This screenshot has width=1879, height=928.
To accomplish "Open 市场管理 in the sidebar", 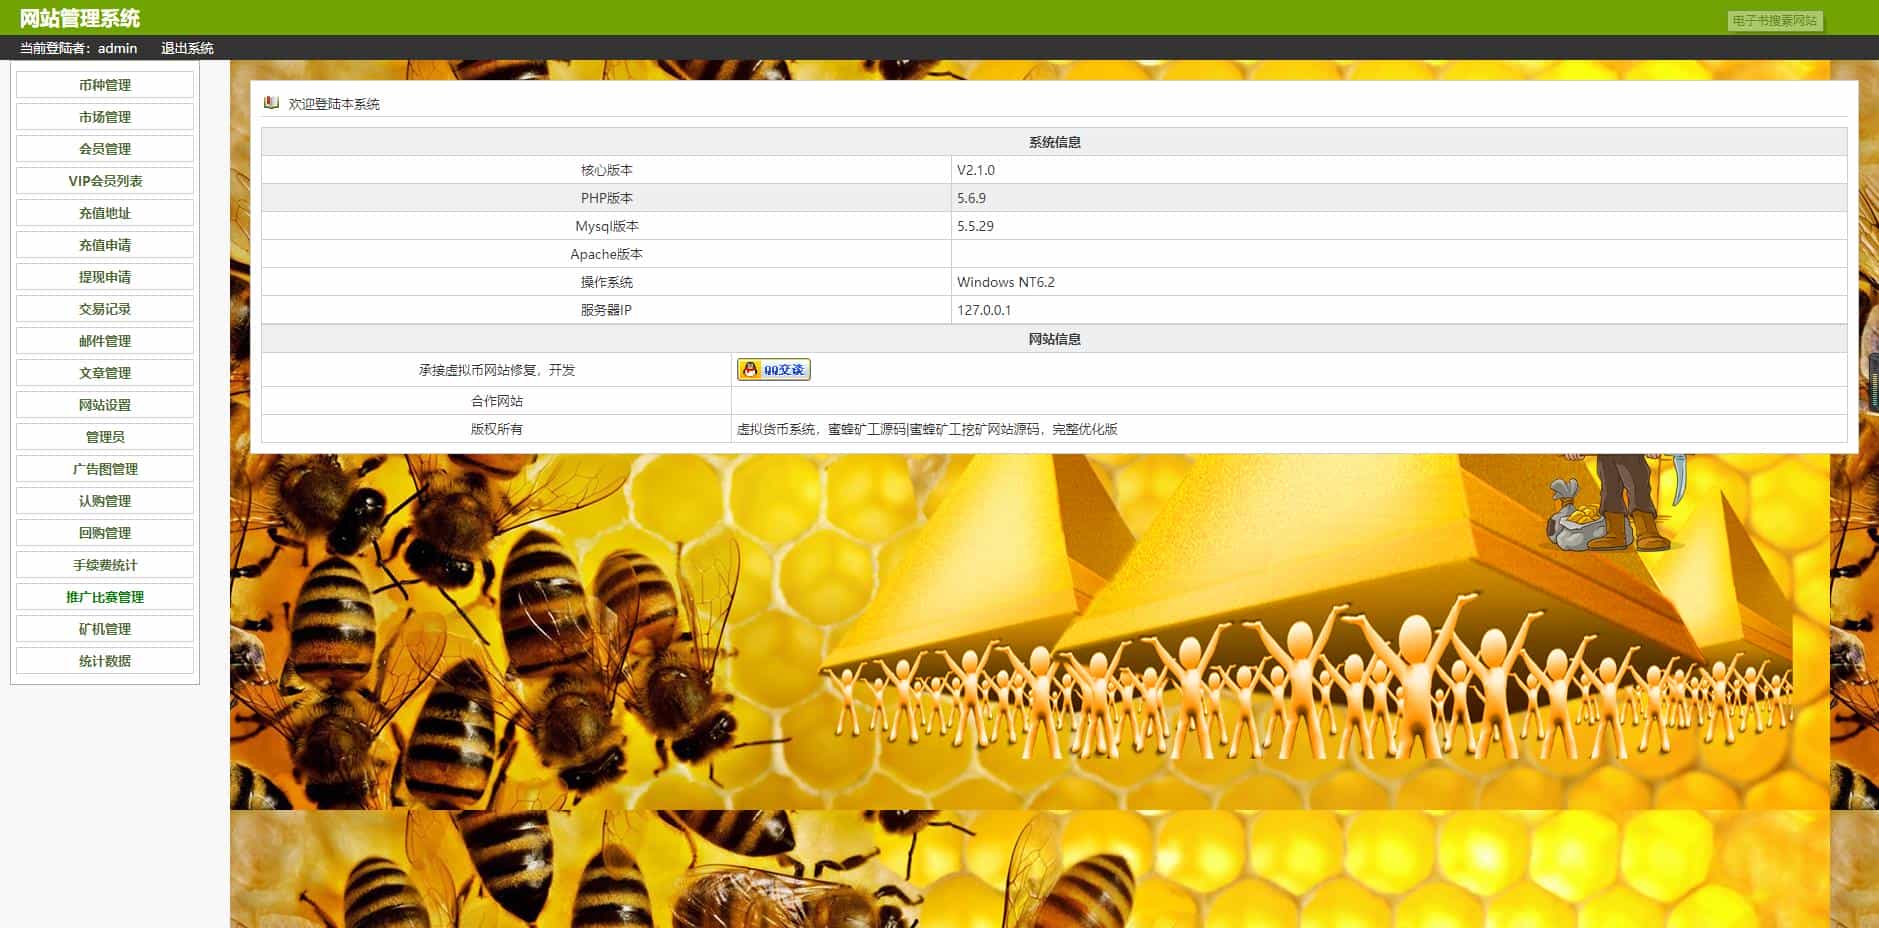I will (105, 117).
